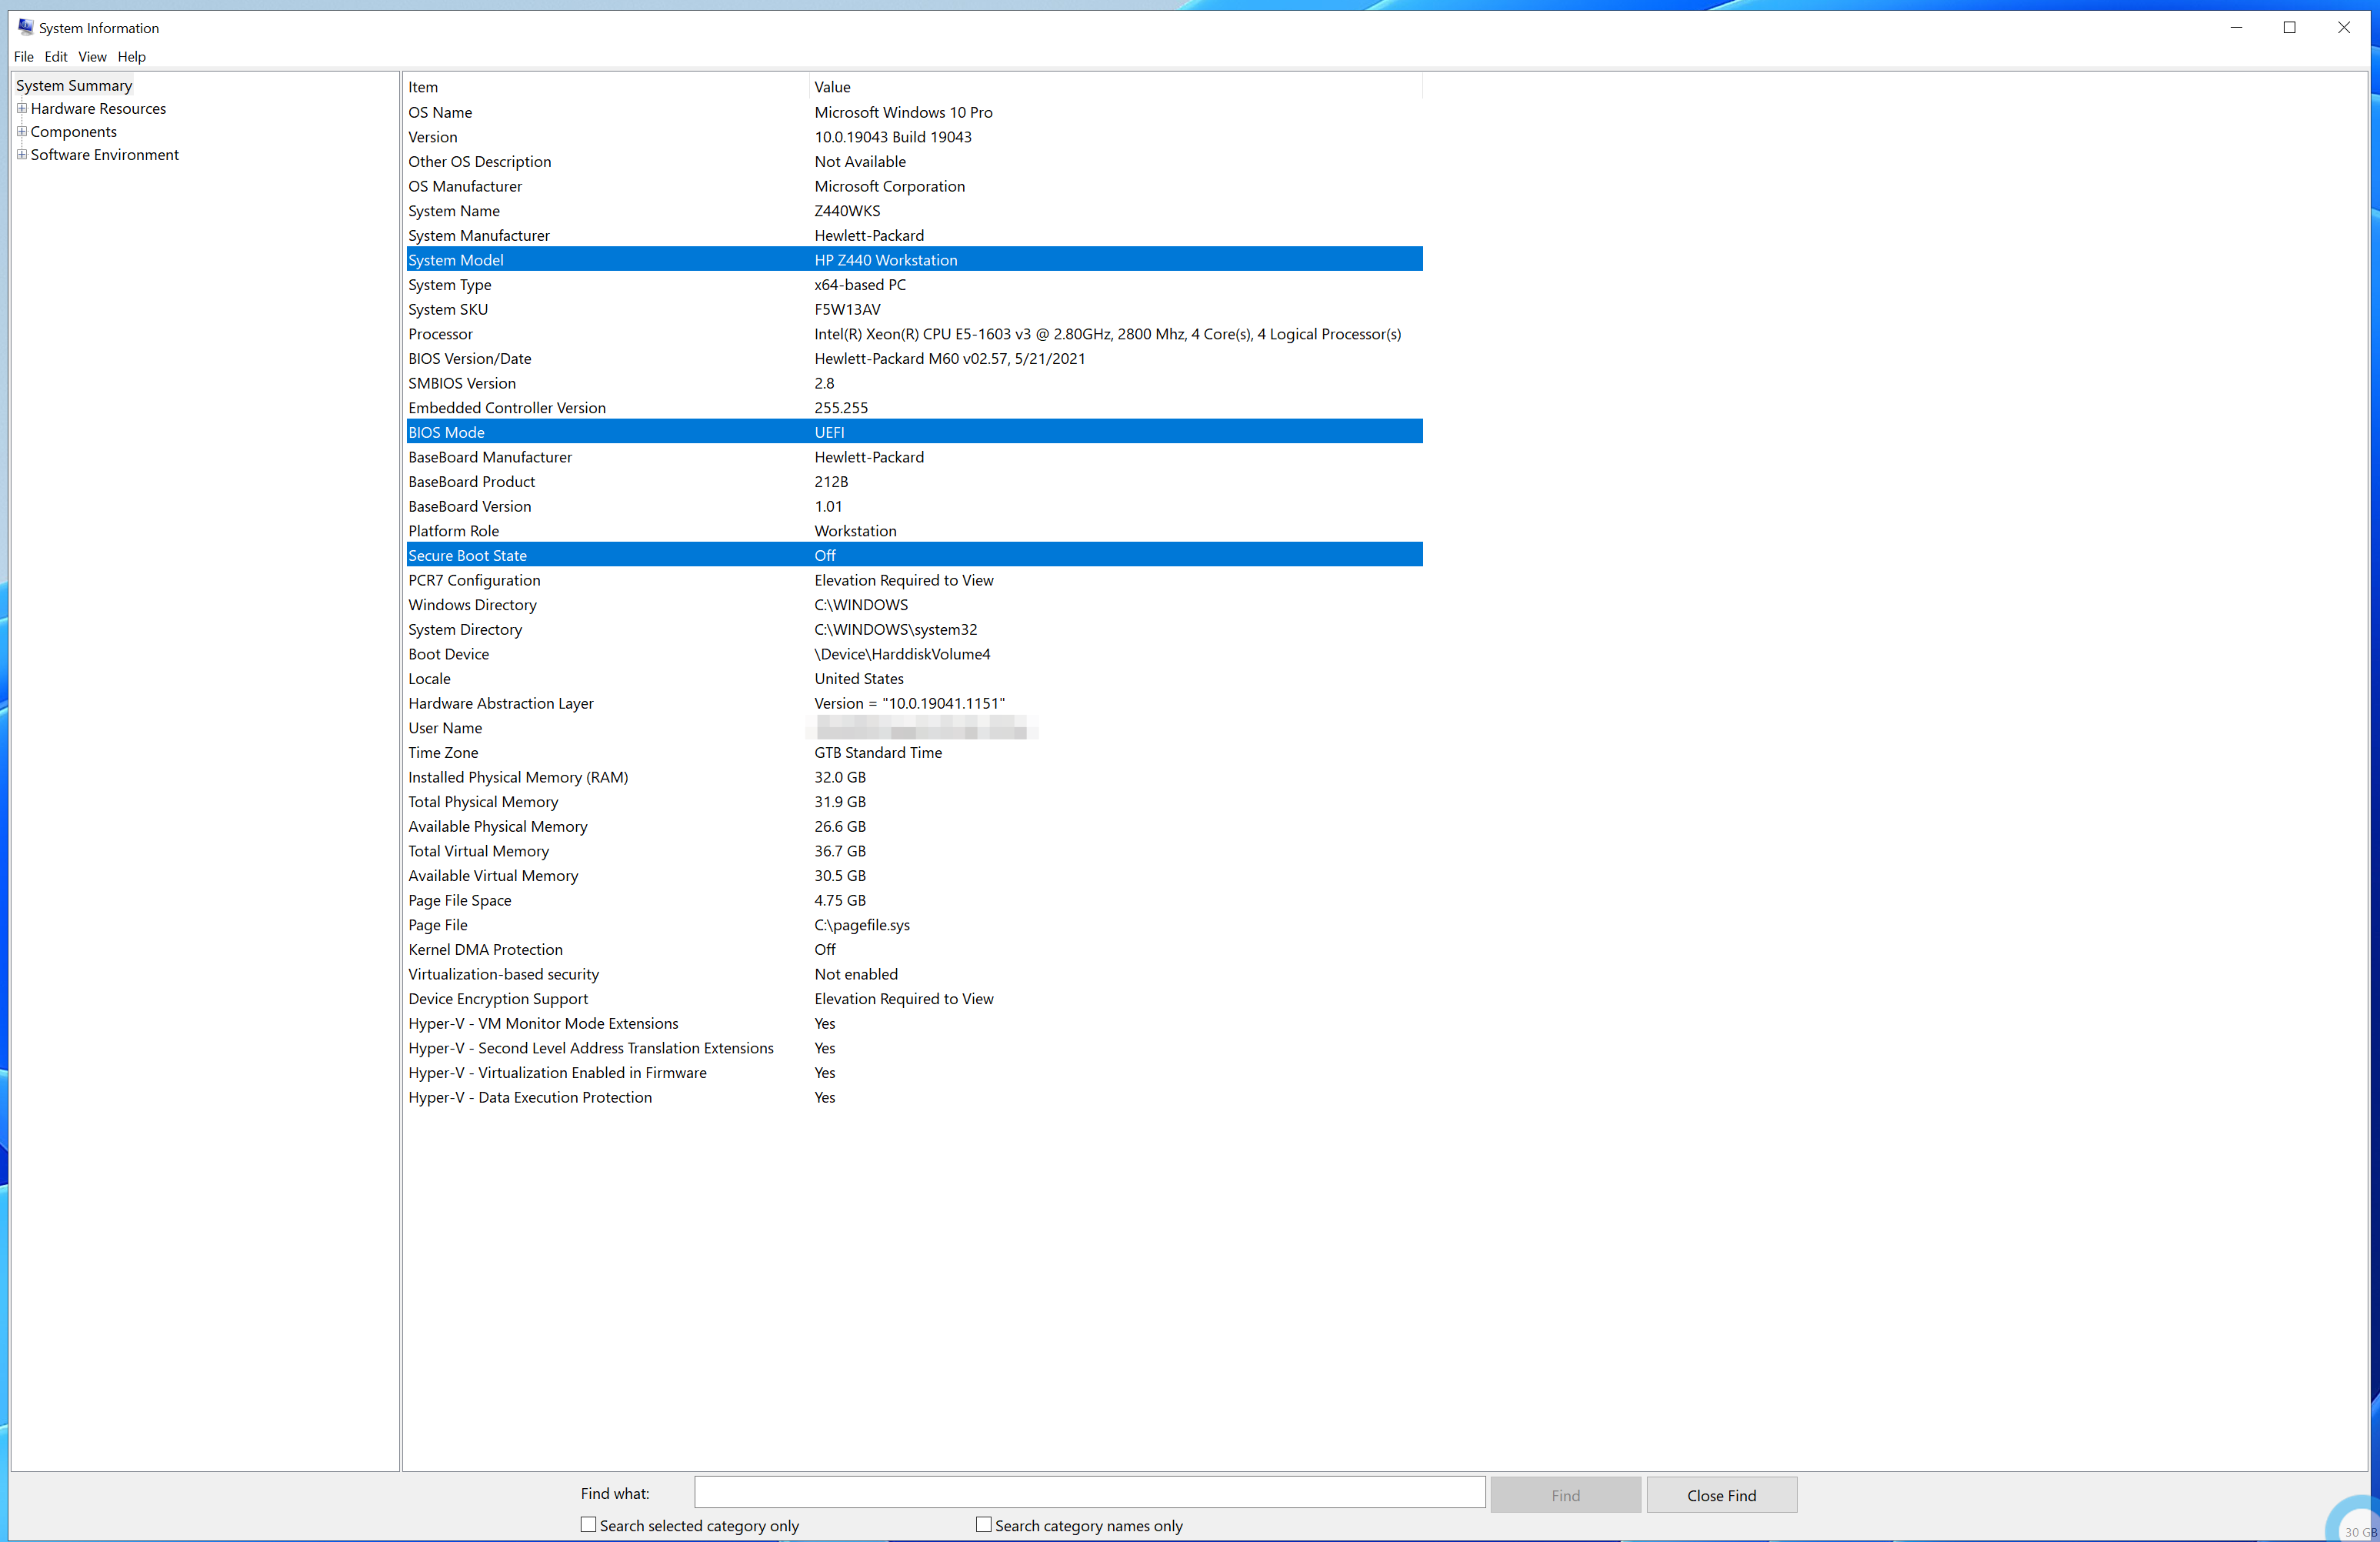
Task: Open the Edit menu
Action: 56,57
